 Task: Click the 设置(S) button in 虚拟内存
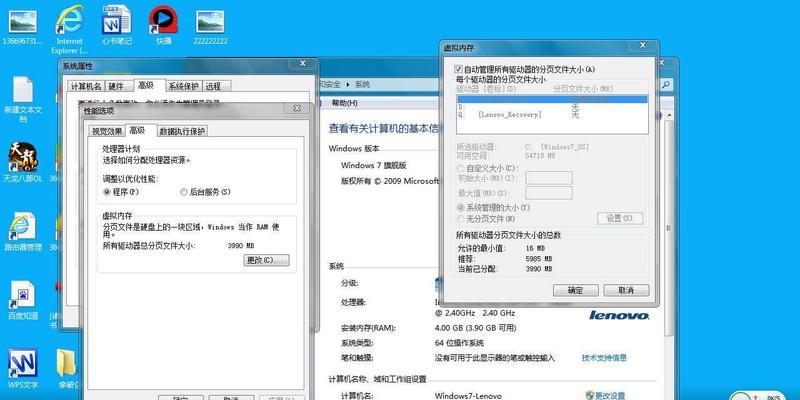tap(620, 218)
